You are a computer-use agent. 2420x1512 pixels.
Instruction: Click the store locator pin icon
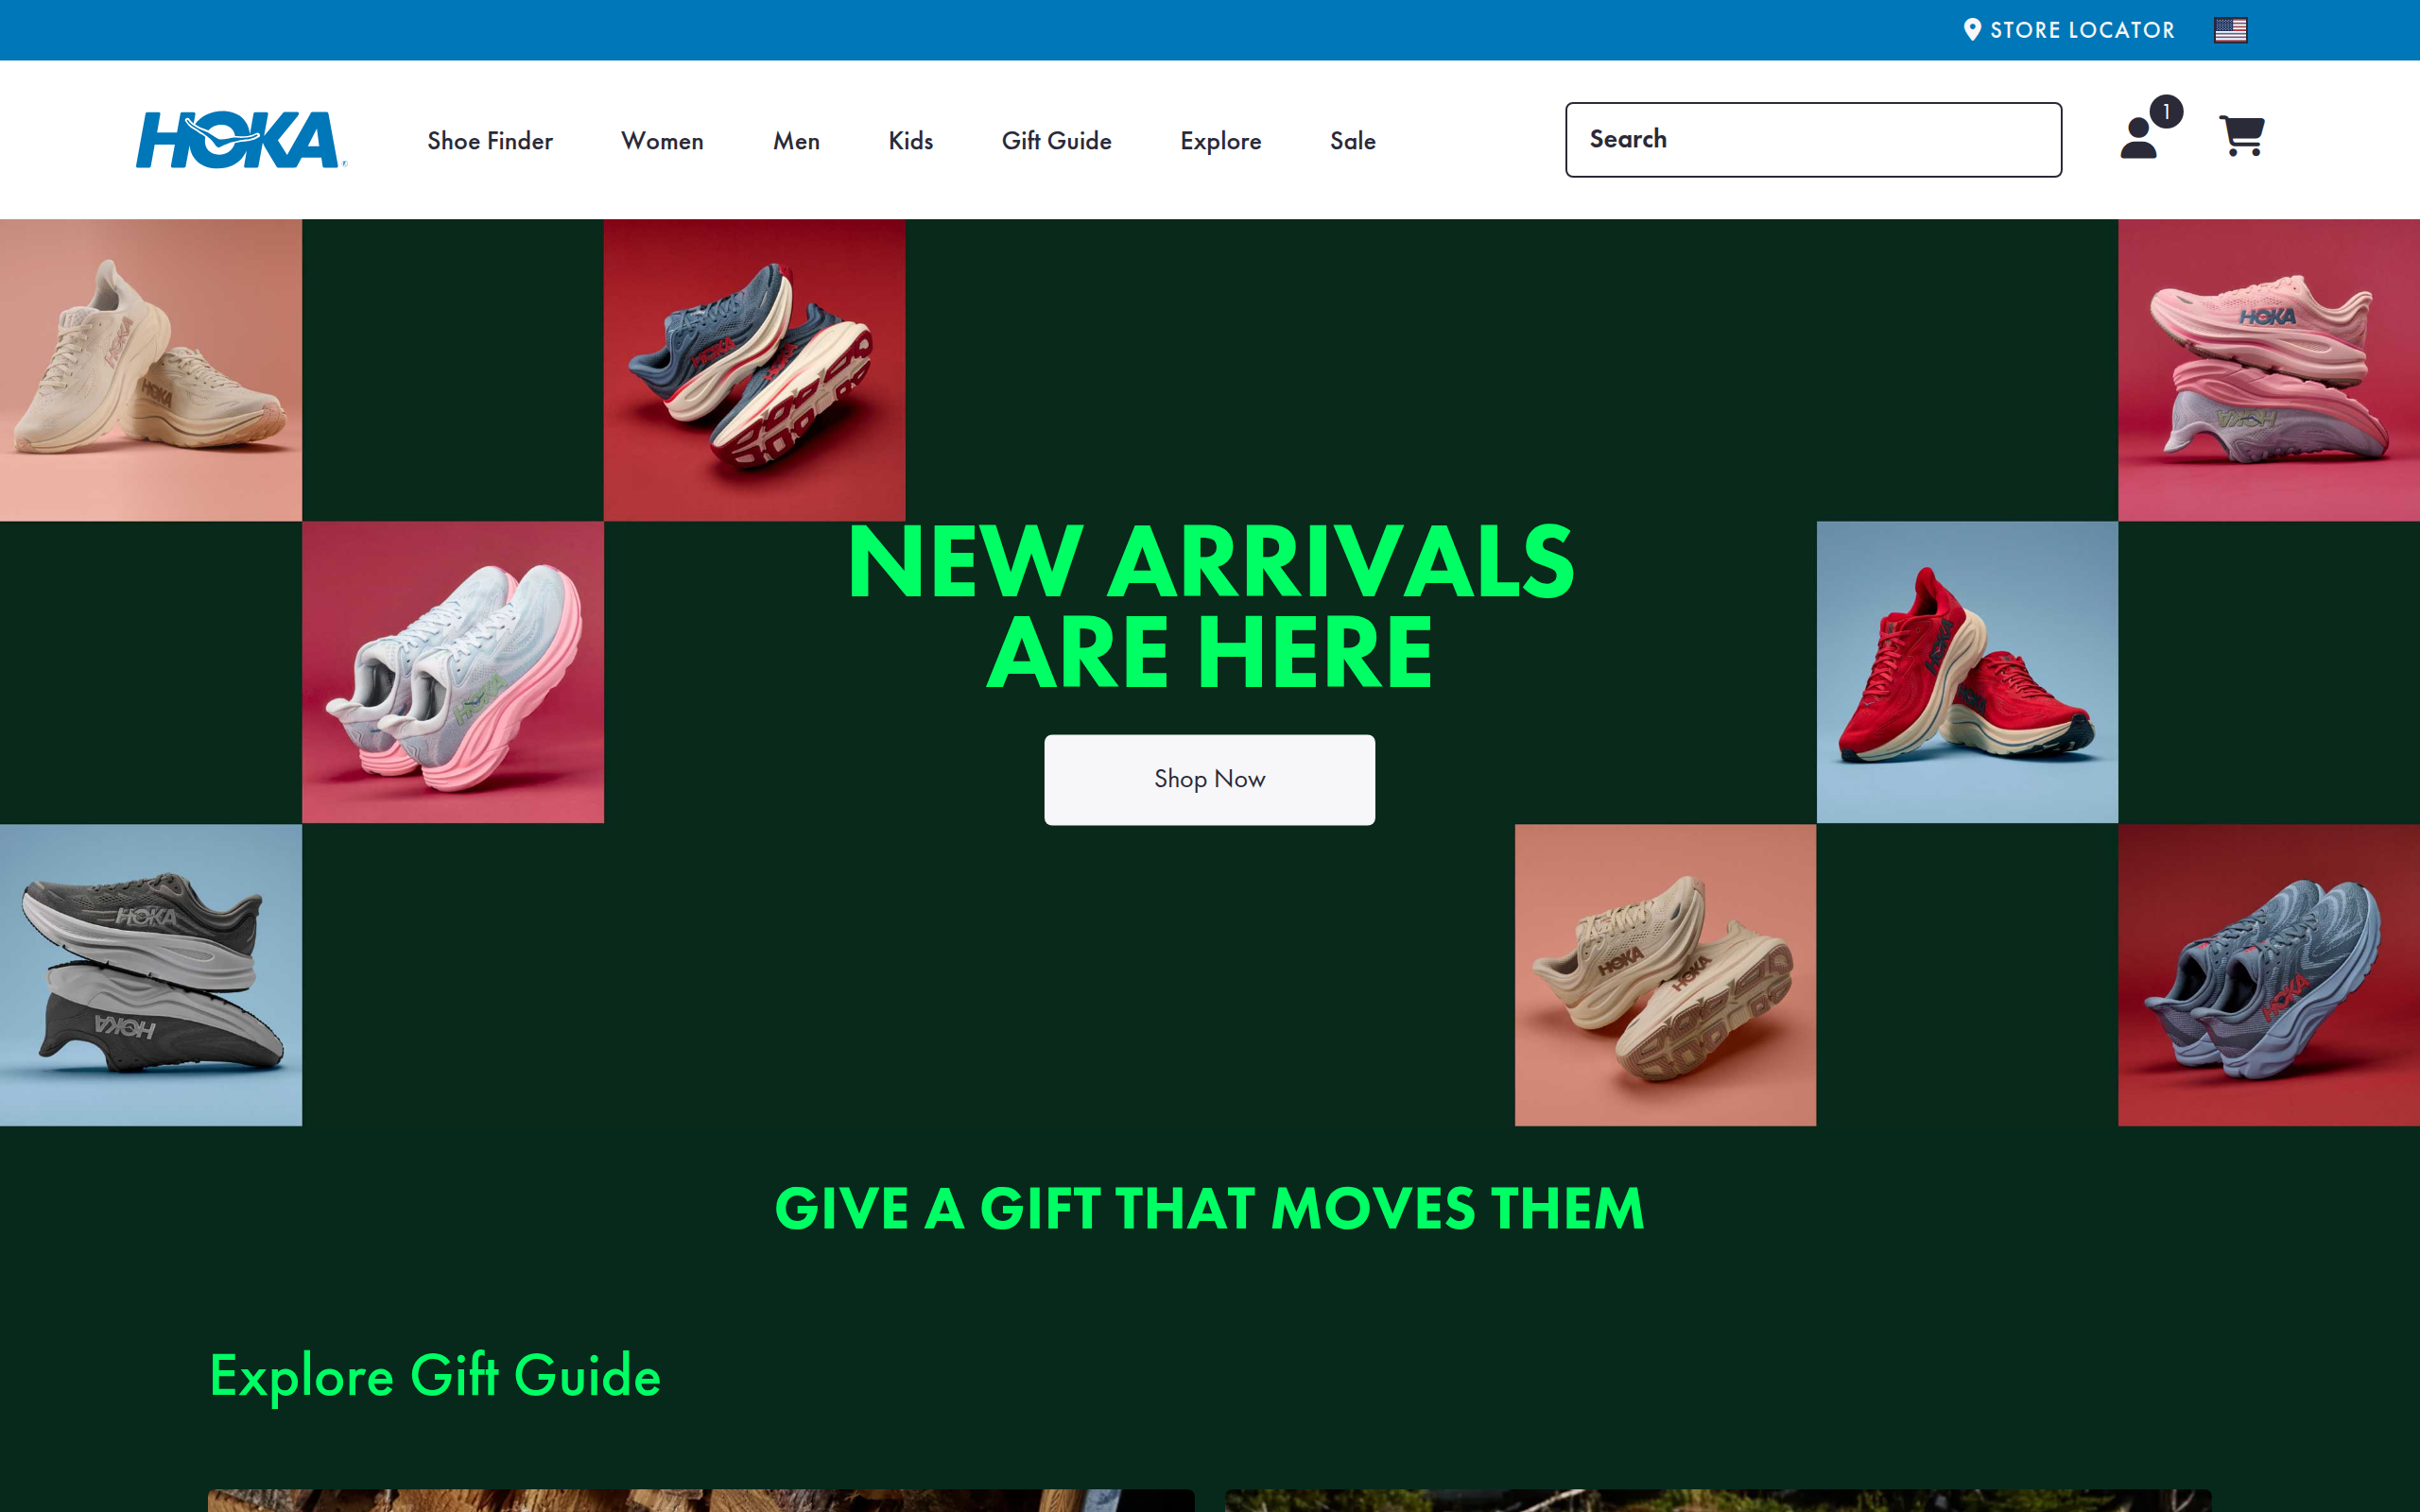pos(1972,30)
